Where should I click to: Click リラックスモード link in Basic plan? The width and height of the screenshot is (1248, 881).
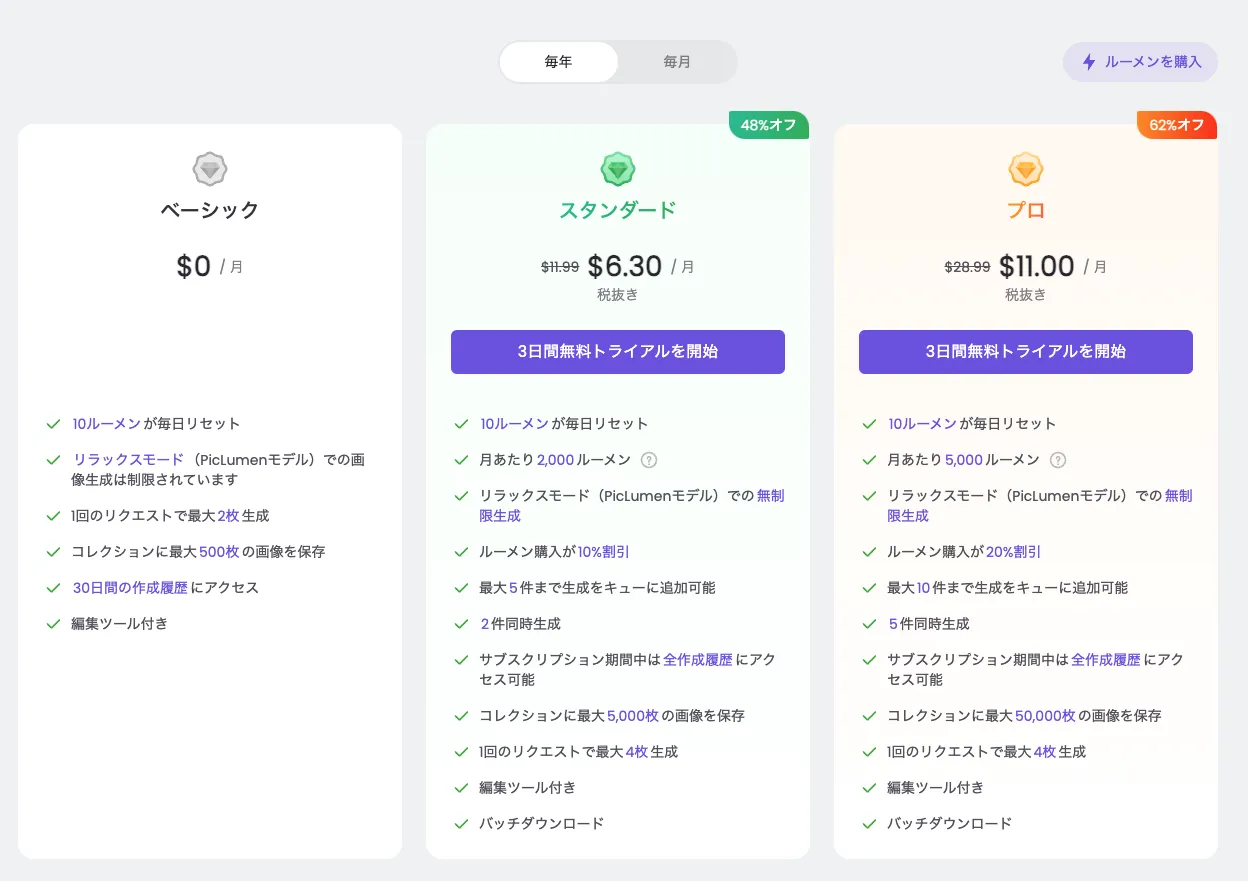(x=128, y=460)
